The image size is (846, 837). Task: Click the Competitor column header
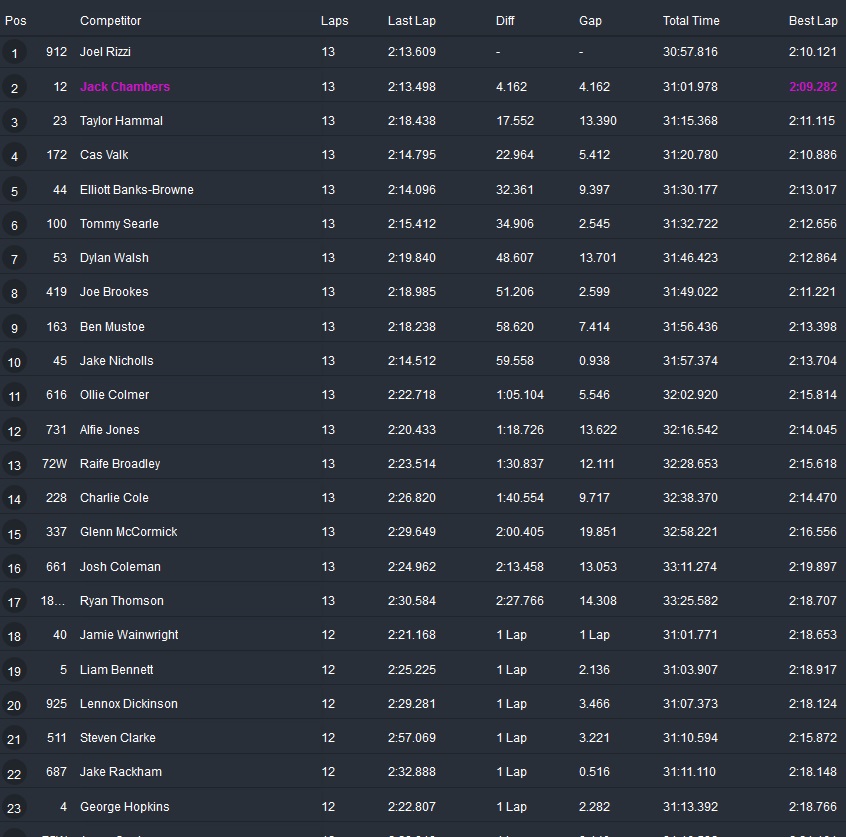pyautogui.click(x=110, y=21)
